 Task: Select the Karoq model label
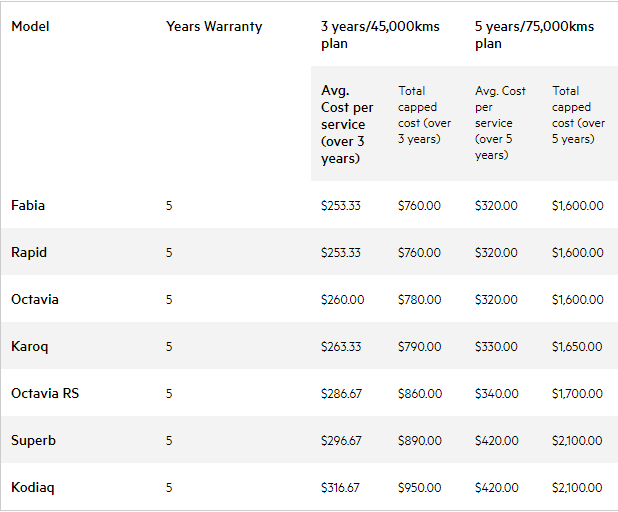(x=29, y=347)
